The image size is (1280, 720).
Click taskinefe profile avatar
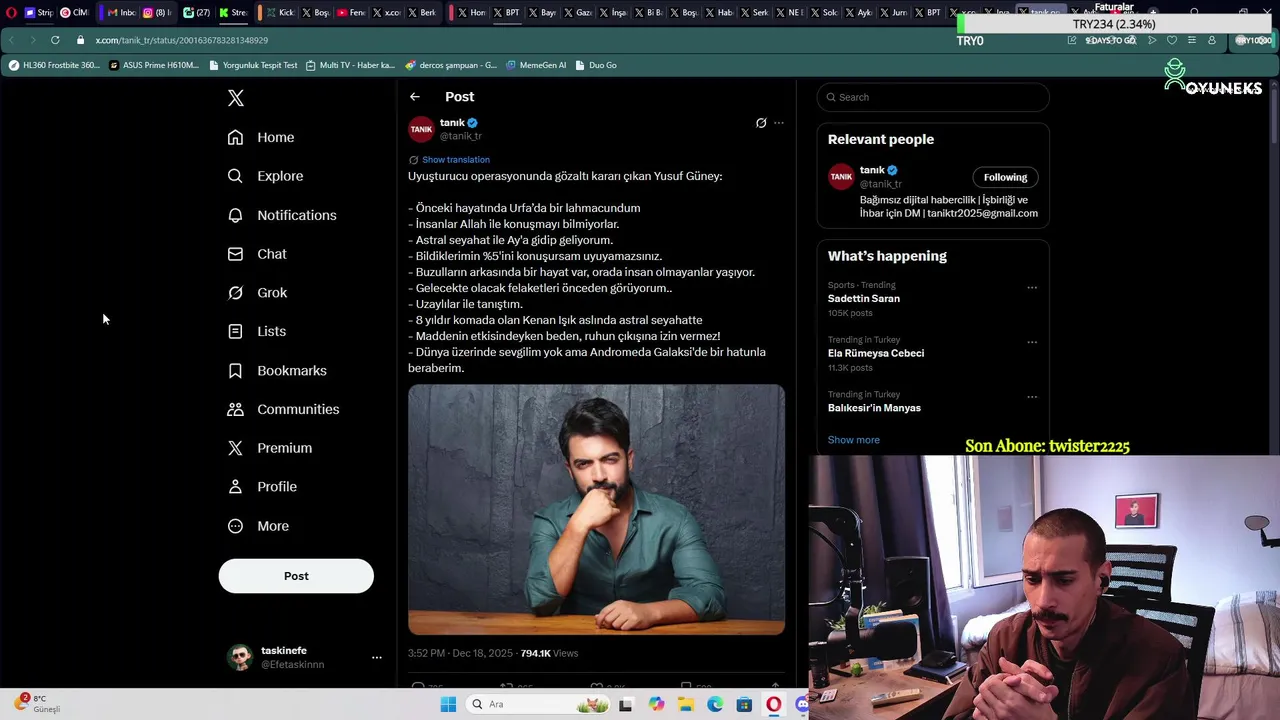pos(240,657)
